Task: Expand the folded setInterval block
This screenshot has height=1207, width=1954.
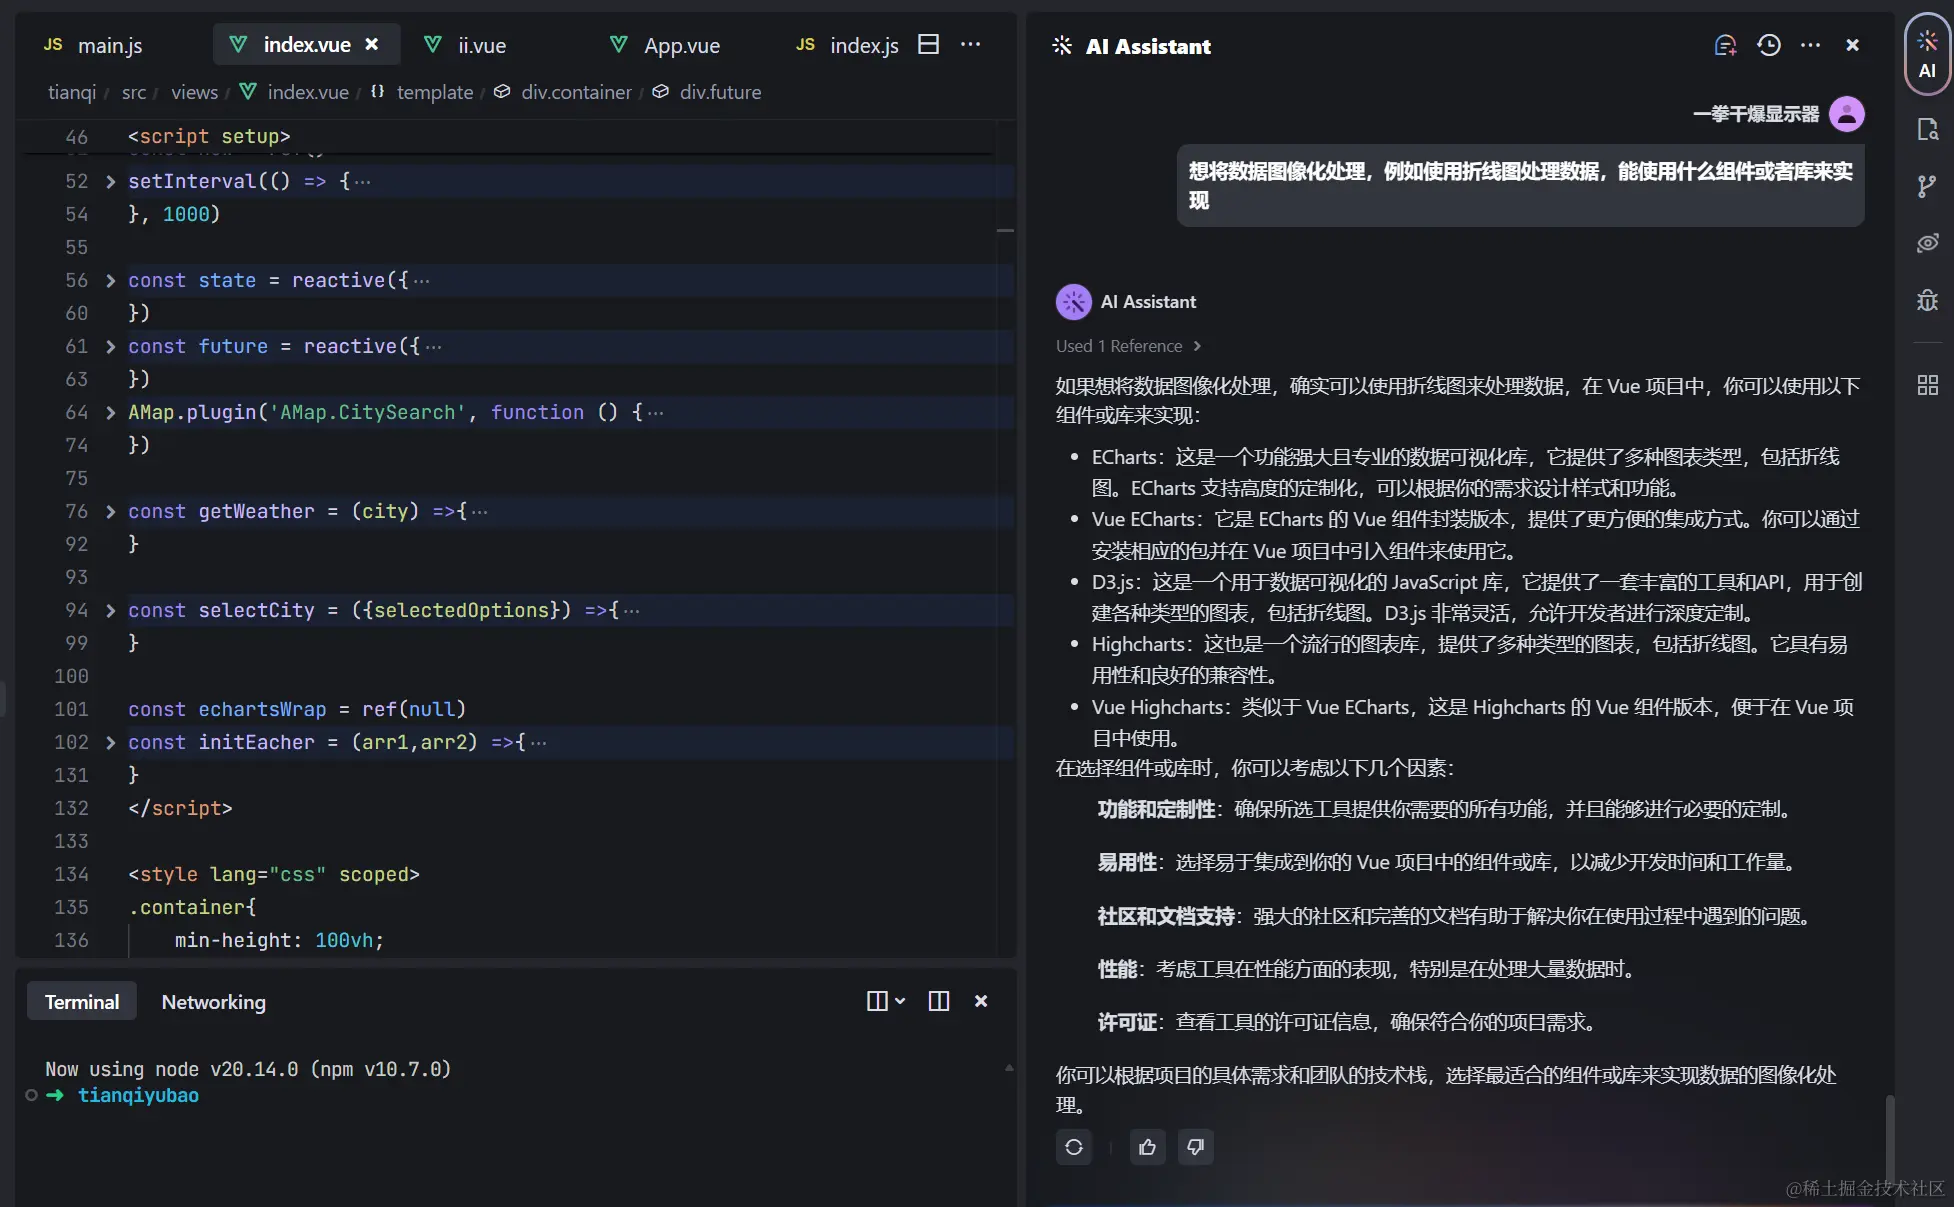Action: pyautogui.click(x=111, y=181)
